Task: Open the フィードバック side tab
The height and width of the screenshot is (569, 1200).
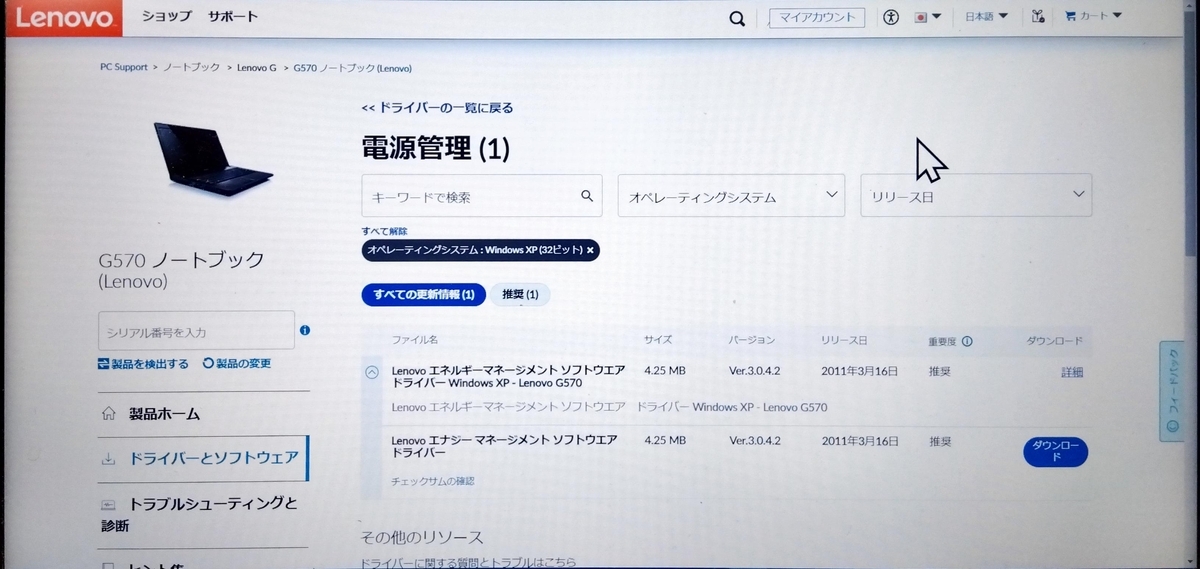Action: click(1173, 391)
